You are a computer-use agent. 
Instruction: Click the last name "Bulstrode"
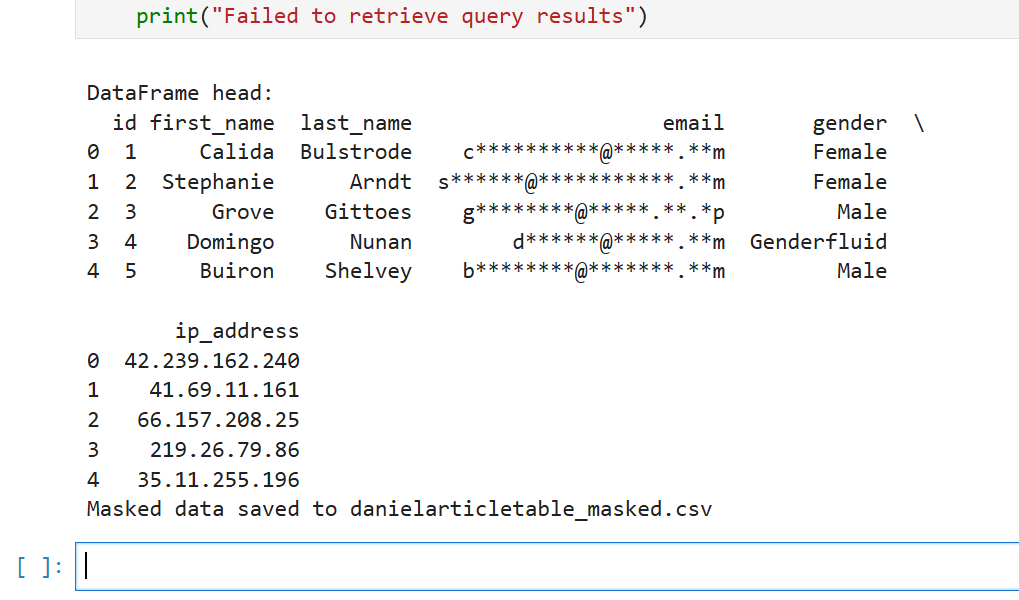(356, 152)
